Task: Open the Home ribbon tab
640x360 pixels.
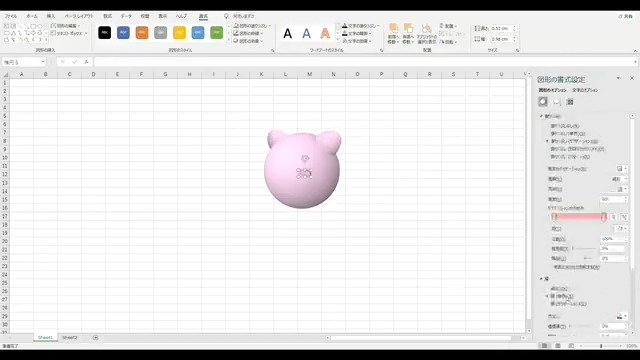Action: (32, 16)
